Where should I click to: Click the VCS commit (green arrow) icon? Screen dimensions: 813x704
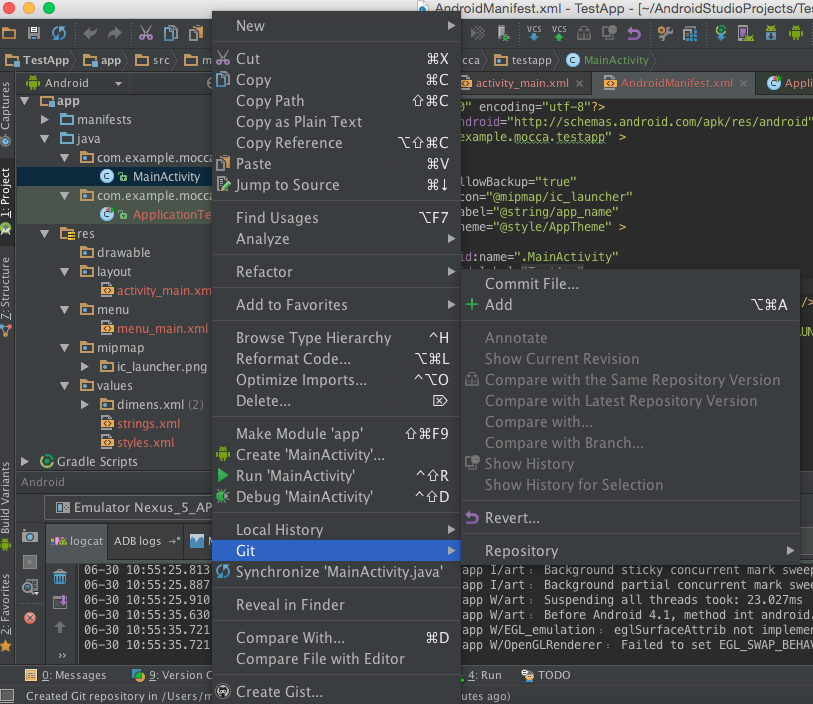[559, 33]
